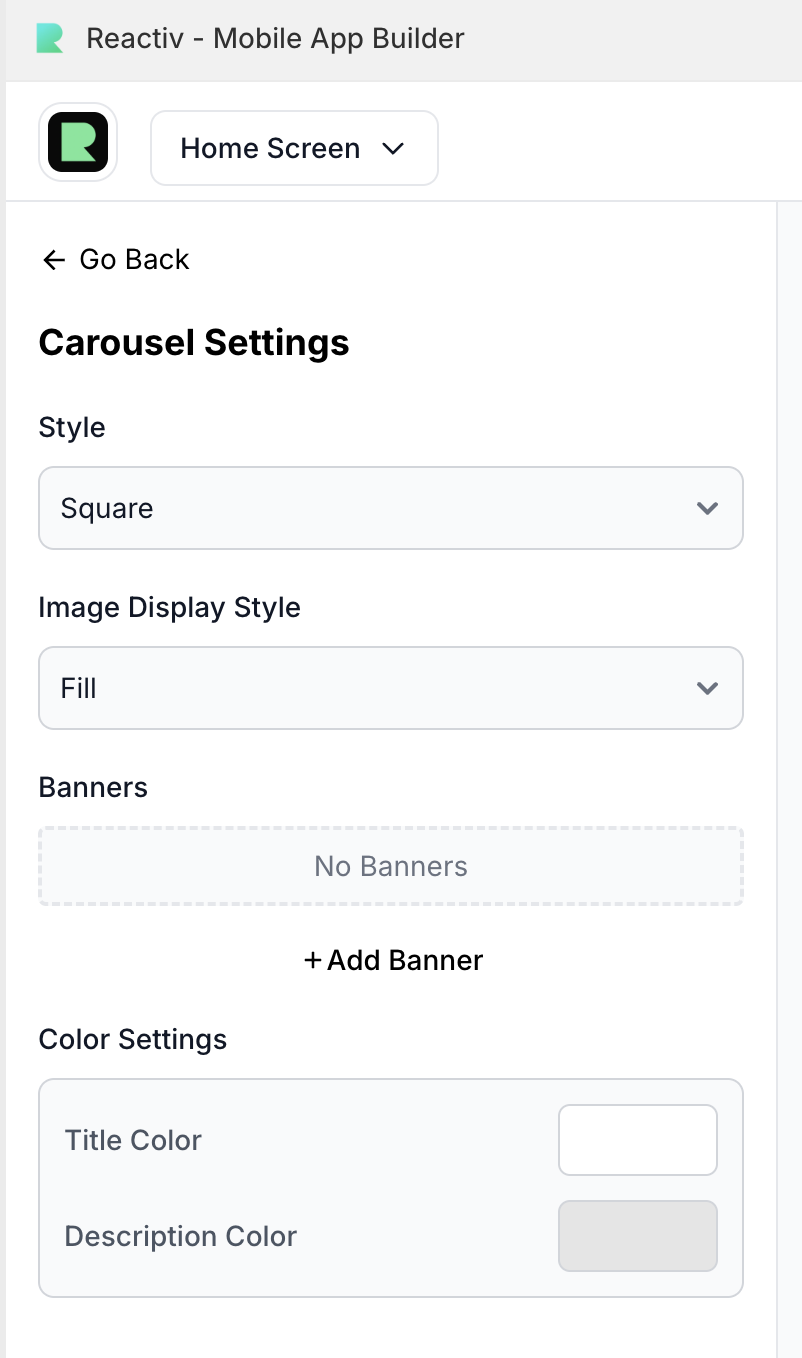Screen dimensions: 802x1358
Task: Click the Reactiv logo in the app header
Action: pyautogui.click(x=78, y=142)
